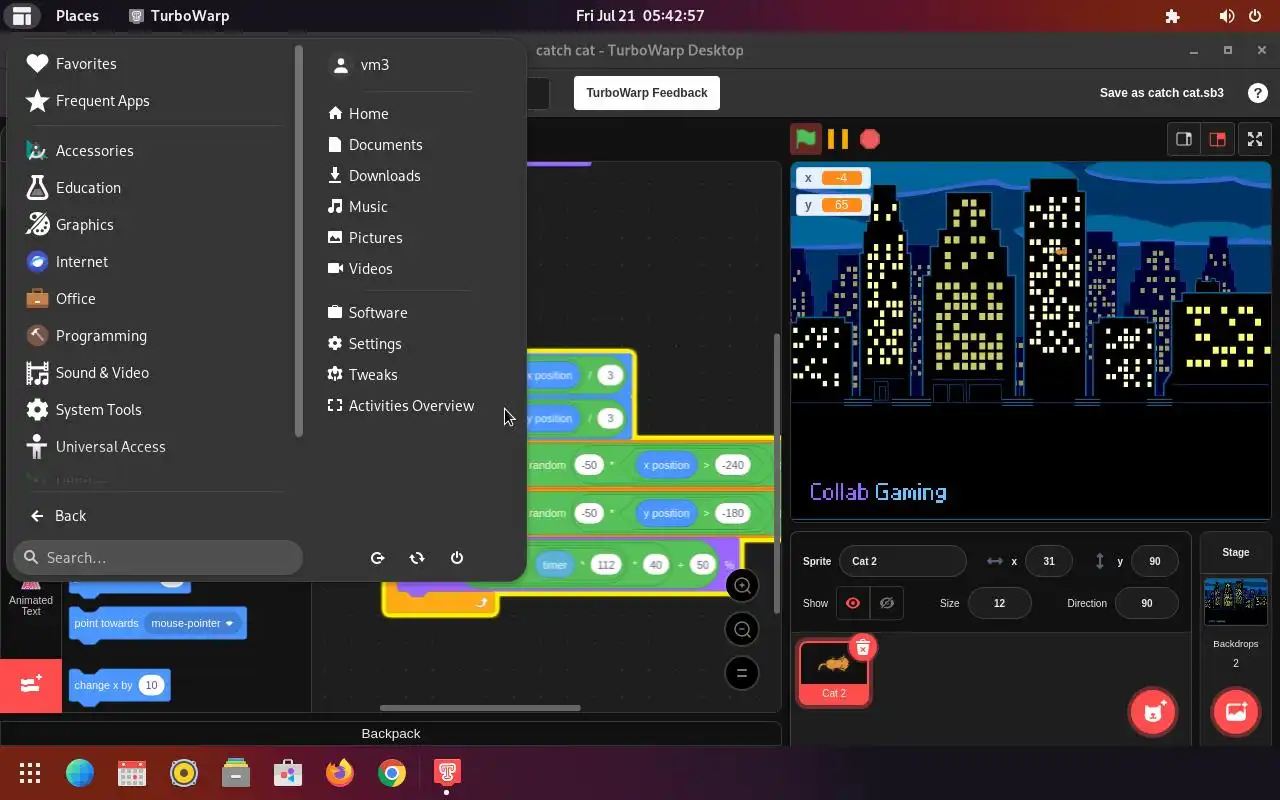Click the restart icon in menu
This screenshot has height=800, width=1280.
click(x=417, y=558)
